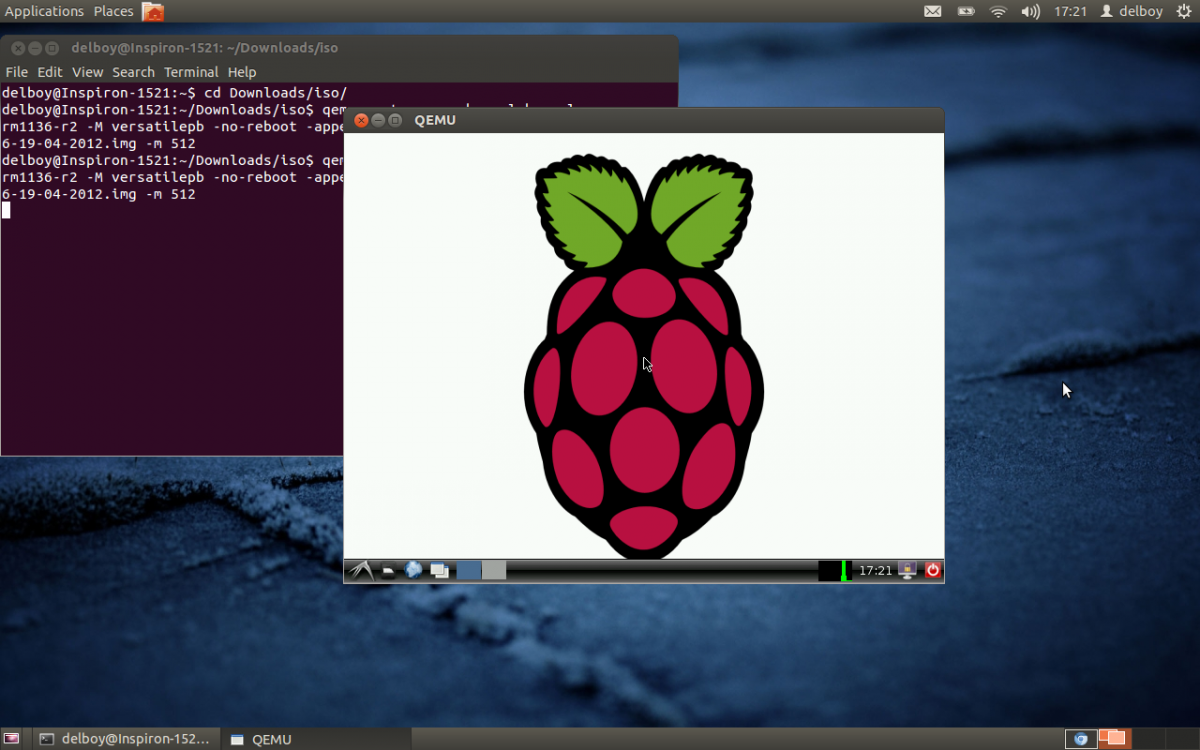Close the QEMU window
The height and width of the screenshot is (750, 1200).
[361, 120]
